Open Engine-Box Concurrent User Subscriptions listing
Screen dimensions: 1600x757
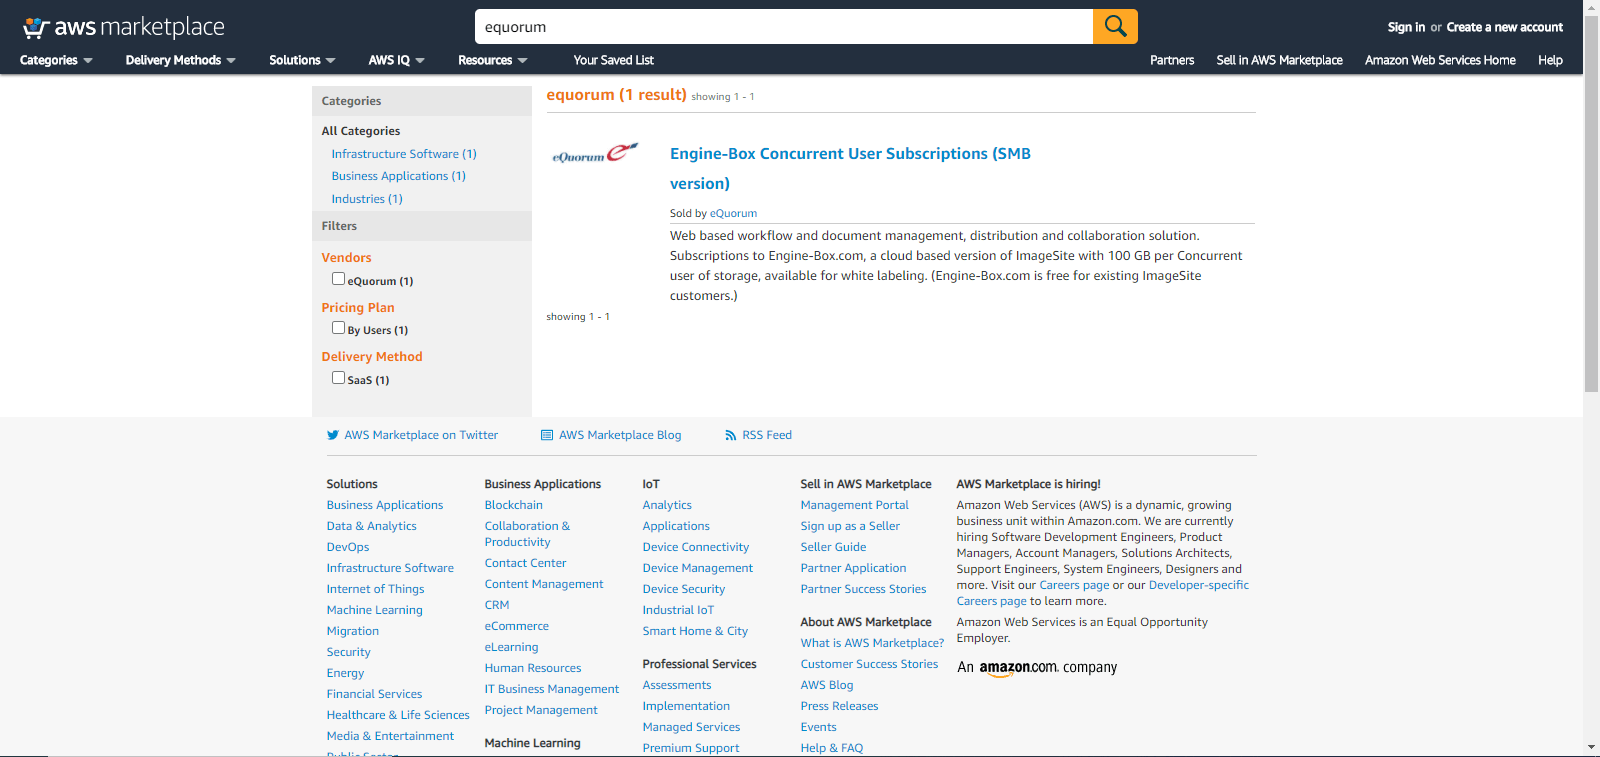[850, 168]
